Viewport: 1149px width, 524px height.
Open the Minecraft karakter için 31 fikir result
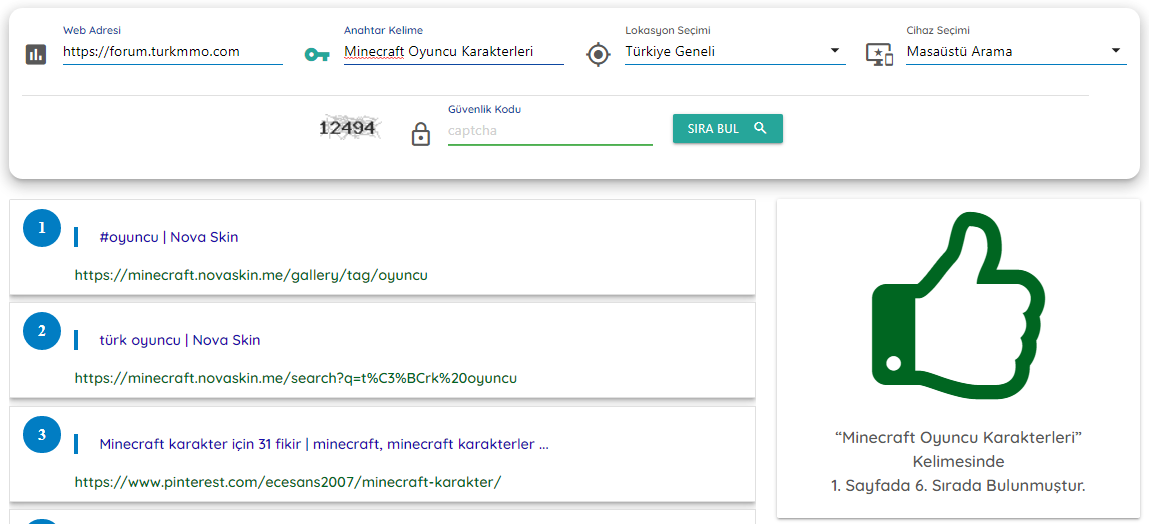(324, 444)
